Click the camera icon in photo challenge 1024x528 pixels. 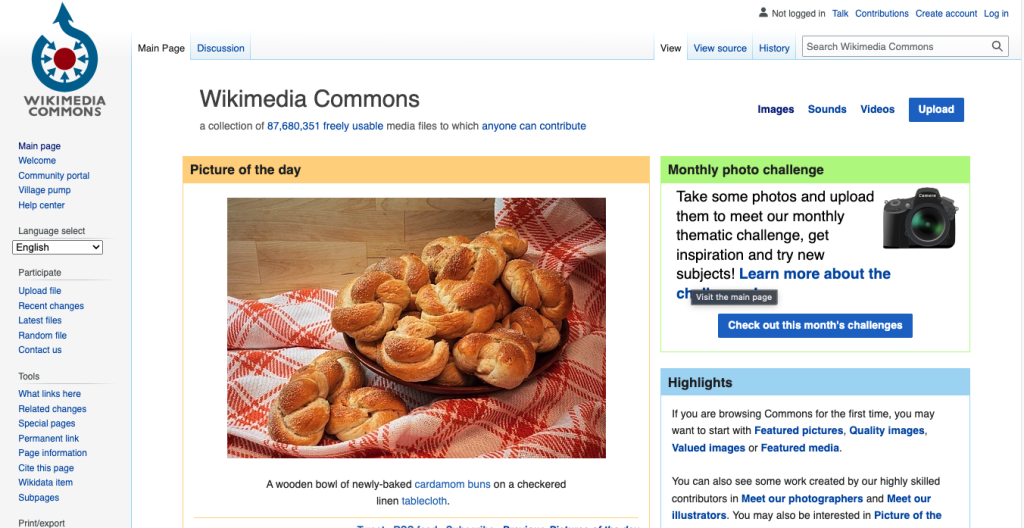click(920, 218)
